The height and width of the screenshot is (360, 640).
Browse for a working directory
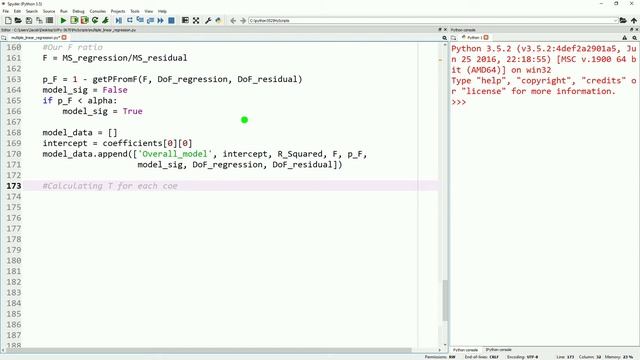pyautogui.click(x=623, y=20)
